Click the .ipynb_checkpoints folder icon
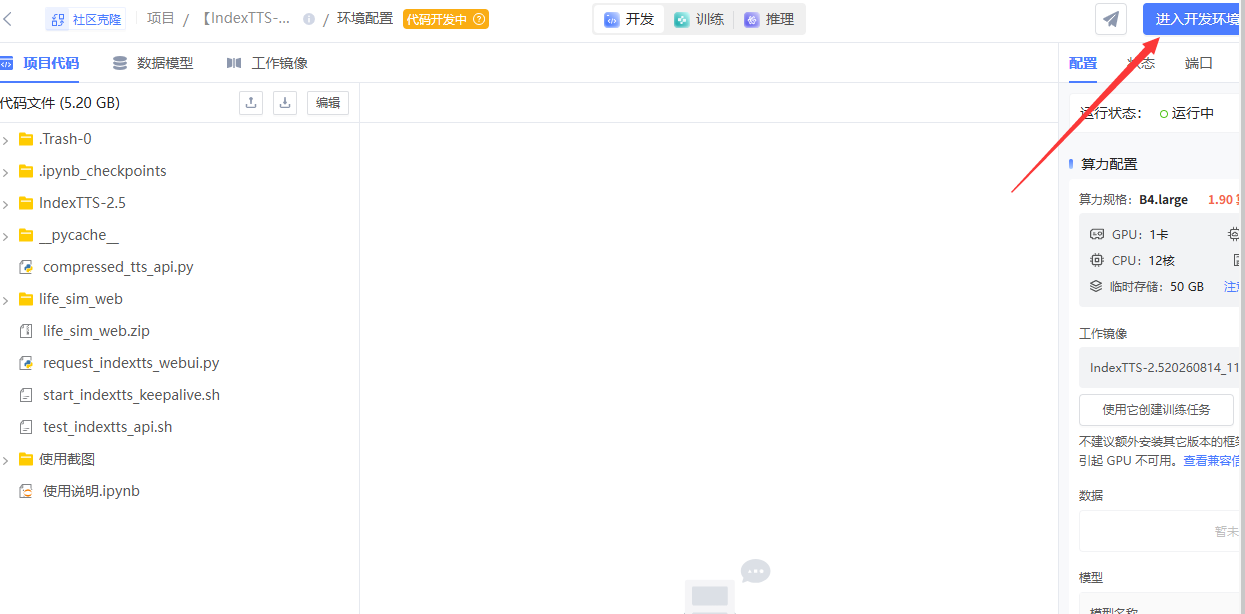The image size is (1245, 614). [x=26, y=171]
